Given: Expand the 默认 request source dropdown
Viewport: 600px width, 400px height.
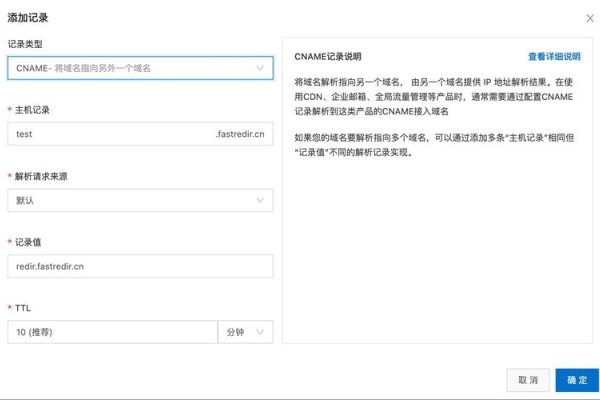Looking at the screenshot, I should (139, 200).
